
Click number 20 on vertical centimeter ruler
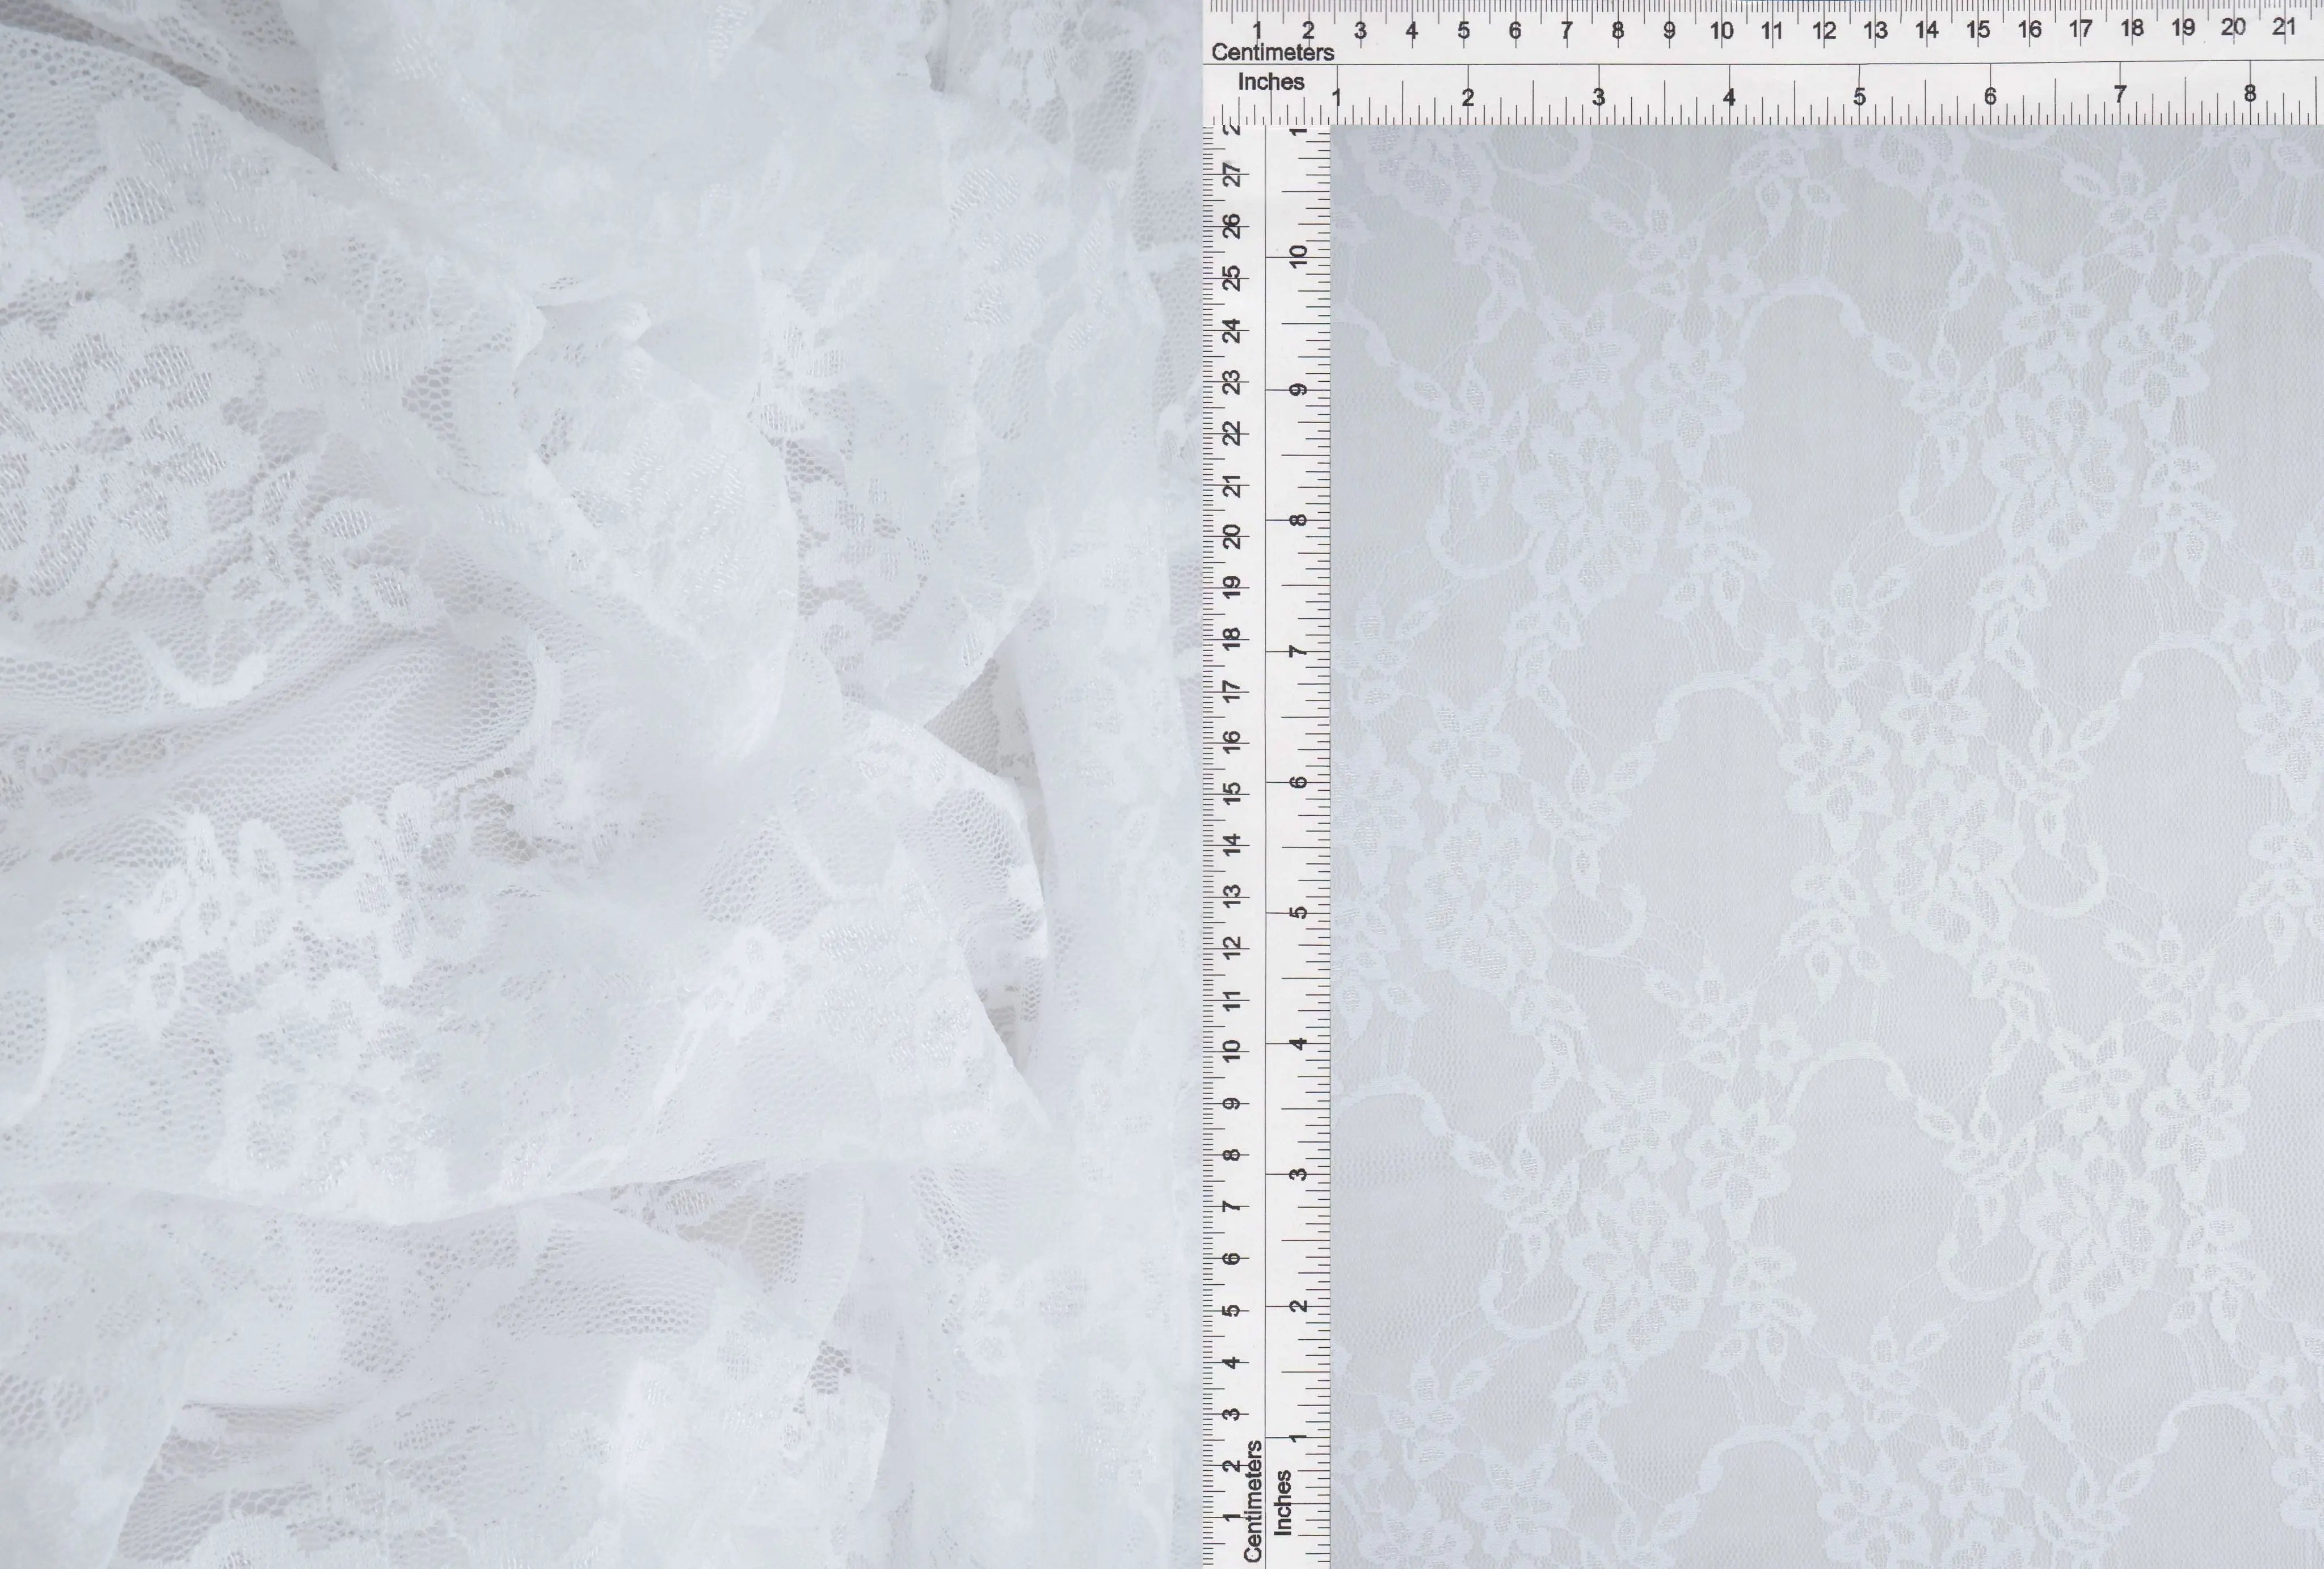tap(1233, 536)
